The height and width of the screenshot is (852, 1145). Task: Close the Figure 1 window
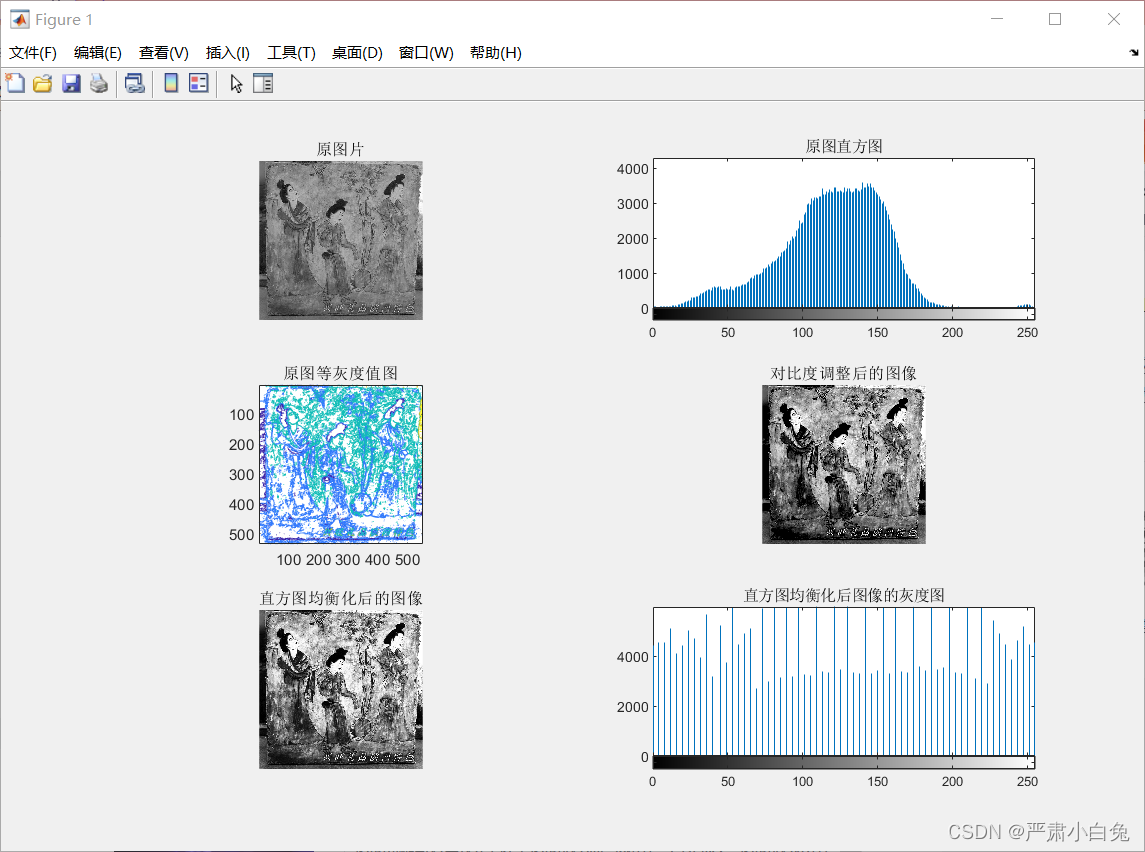[x=1114, y=20]
